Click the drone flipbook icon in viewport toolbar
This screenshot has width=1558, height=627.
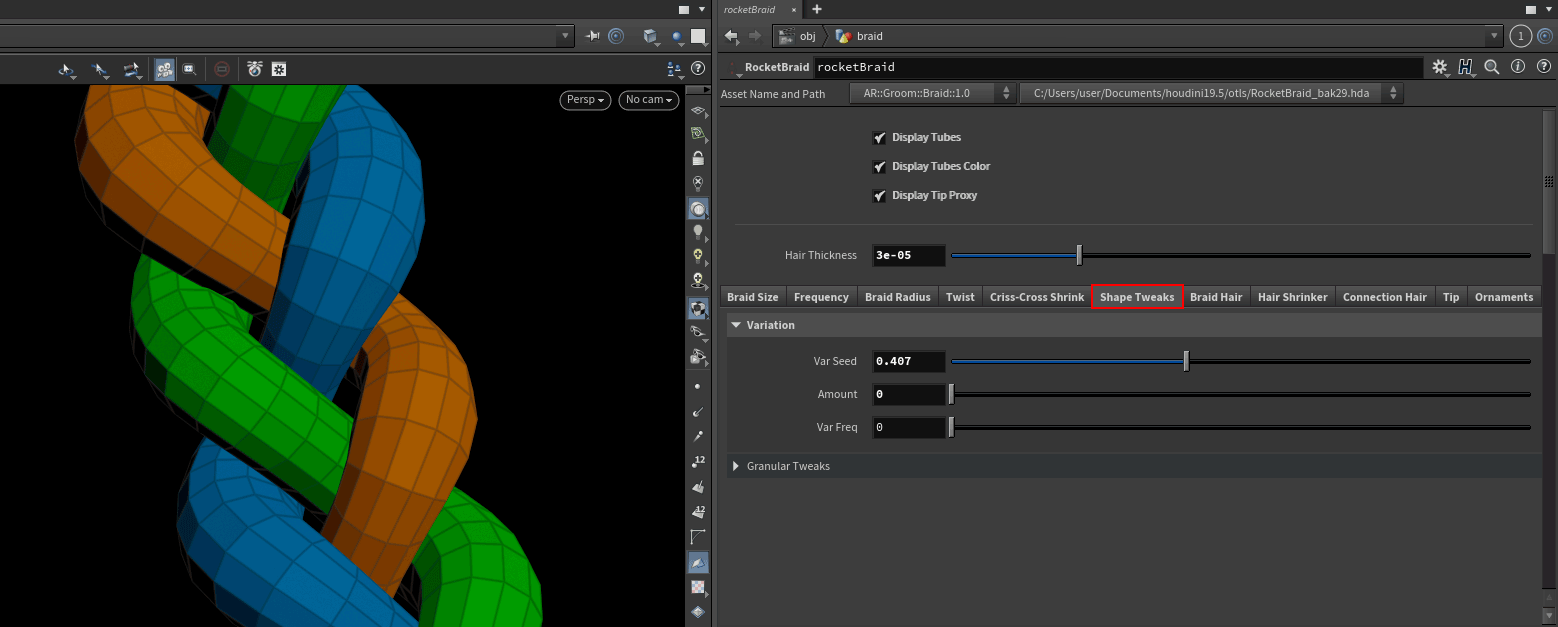[255, 69]
